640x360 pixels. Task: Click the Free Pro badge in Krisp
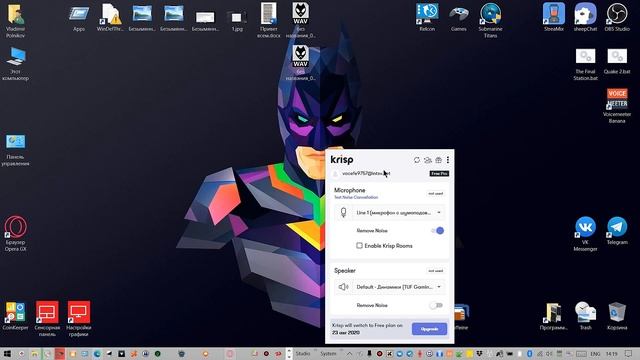[439, 174]
